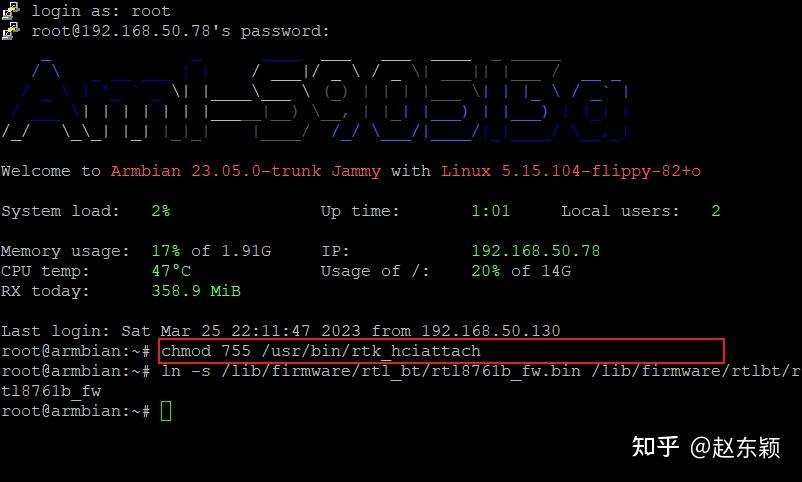Click the CPU temp value 47°C

[x=171, y=271]
